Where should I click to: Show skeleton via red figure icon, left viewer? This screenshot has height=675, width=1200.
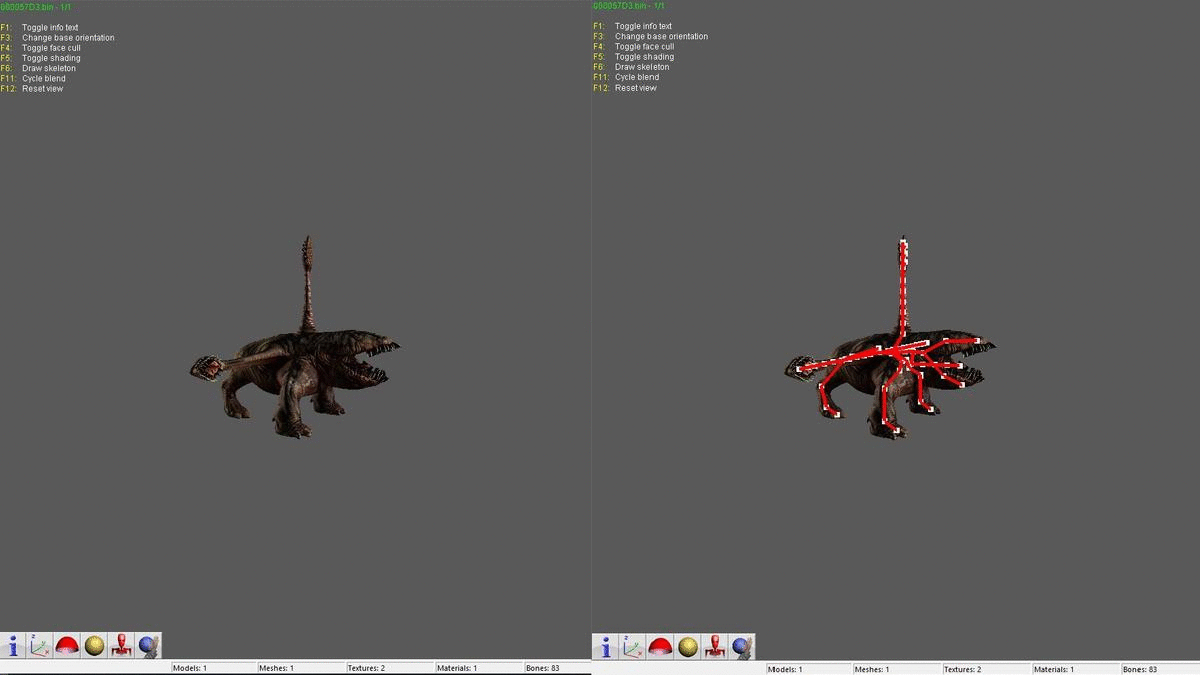coord(121,646)
